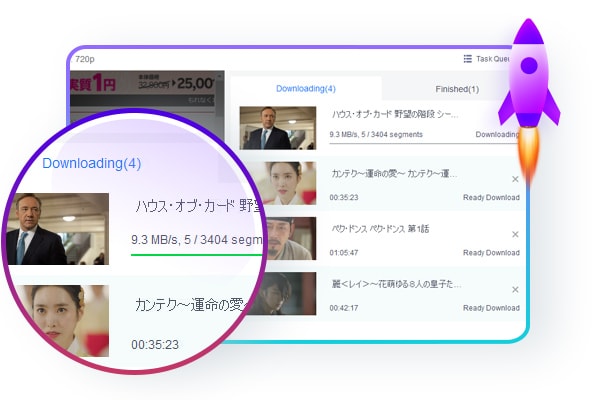Click Ready Download for the 00:35:23 task
This screenshot has width=600, height=400.
491,198
